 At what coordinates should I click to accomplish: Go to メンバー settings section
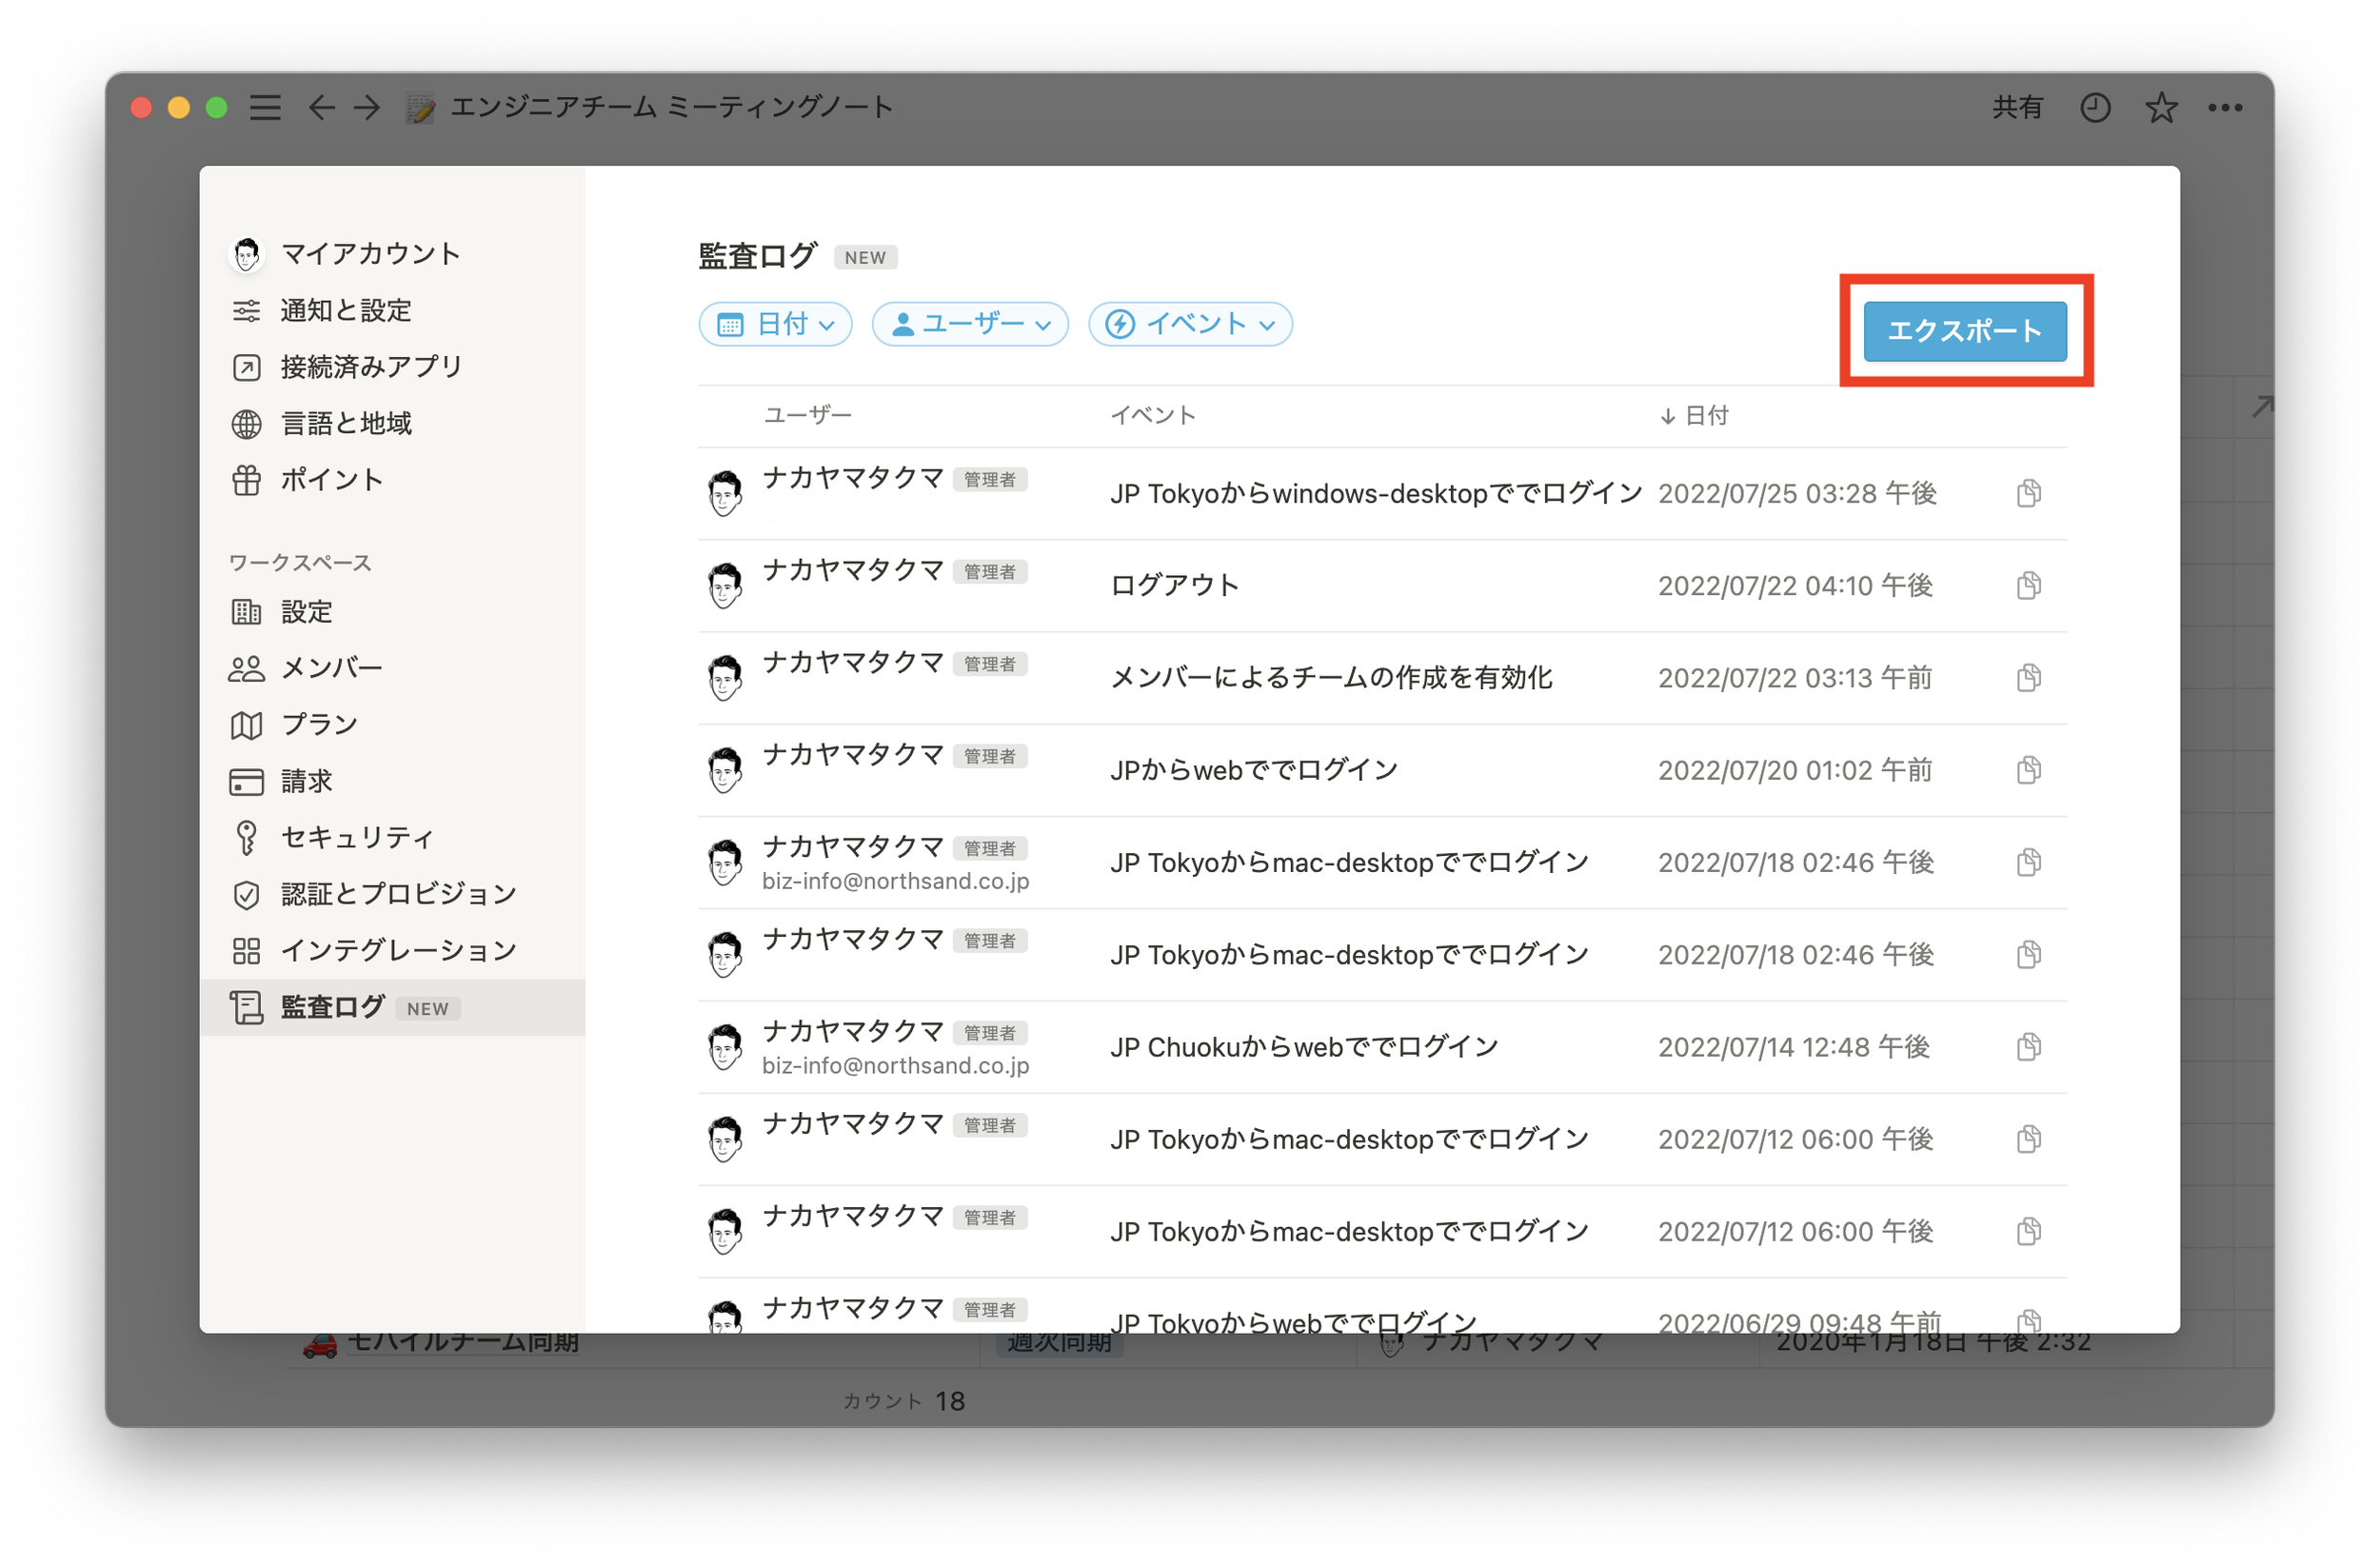[331, 668]
